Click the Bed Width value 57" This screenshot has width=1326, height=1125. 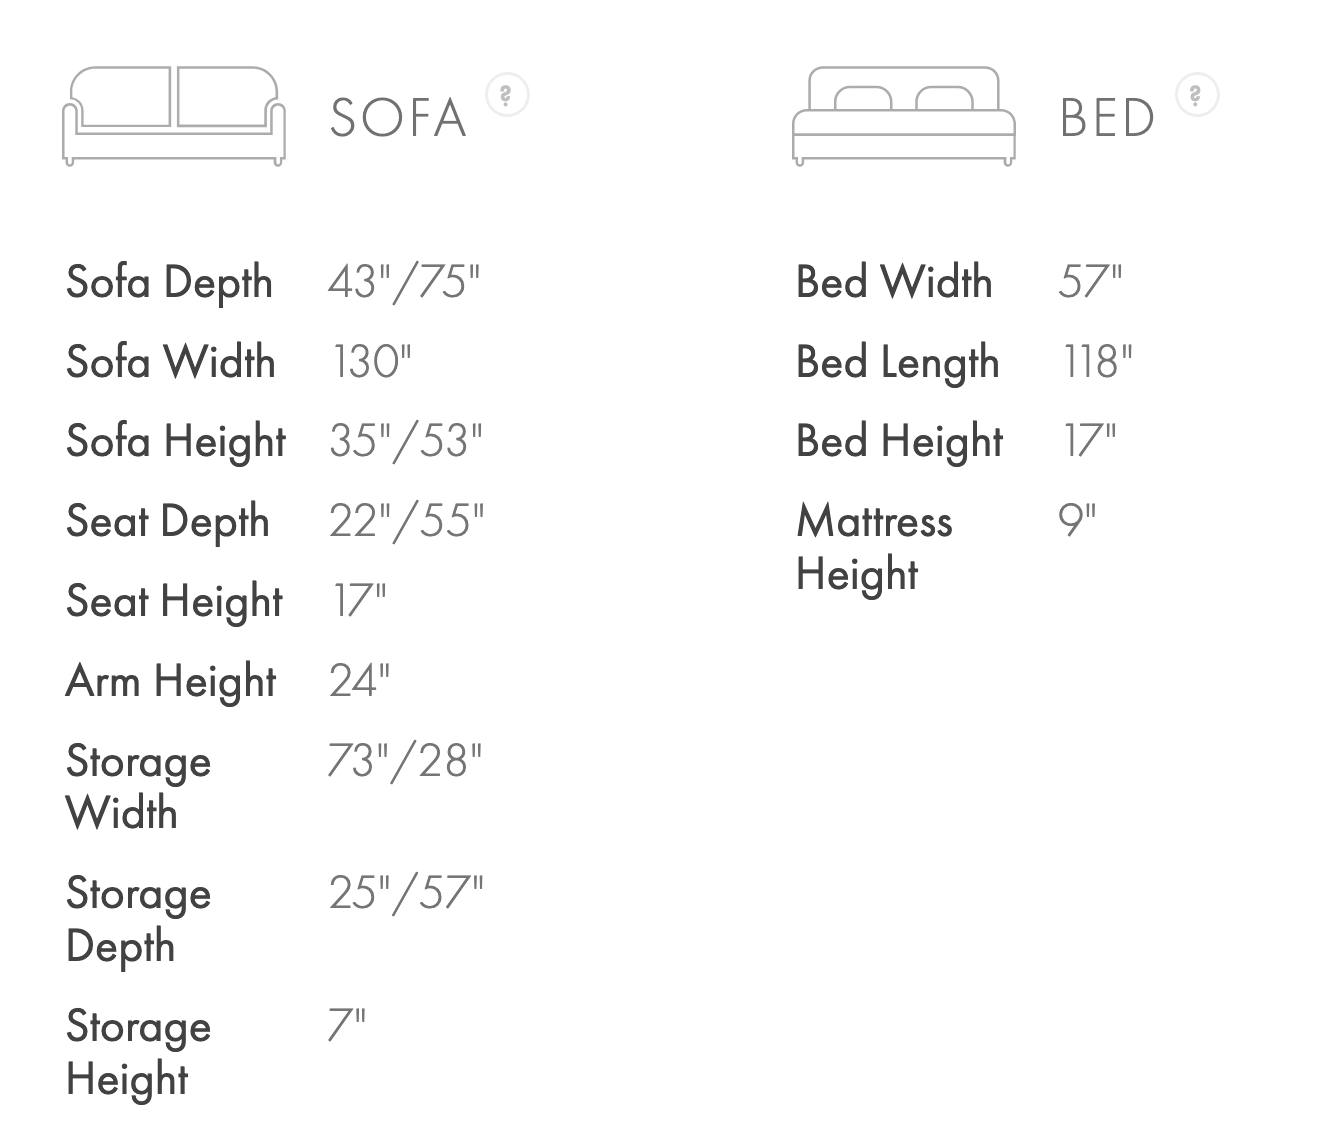point(1090,282)
